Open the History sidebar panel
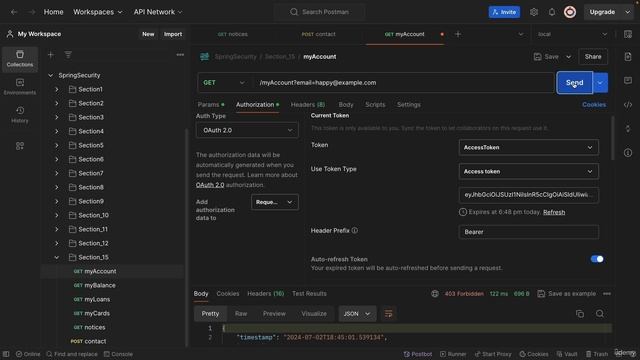 [20, 115]
